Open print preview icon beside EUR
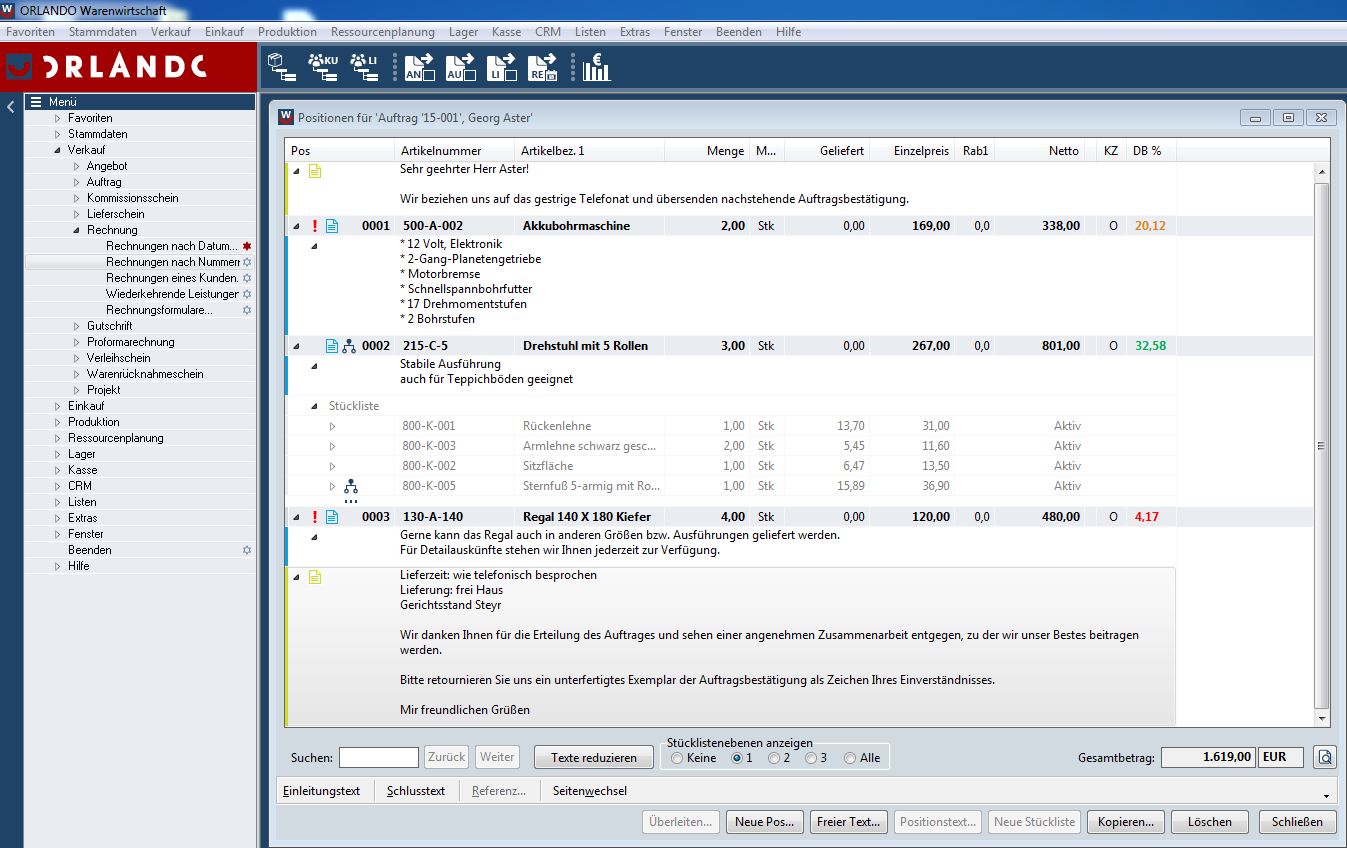 pos(1325,757)
